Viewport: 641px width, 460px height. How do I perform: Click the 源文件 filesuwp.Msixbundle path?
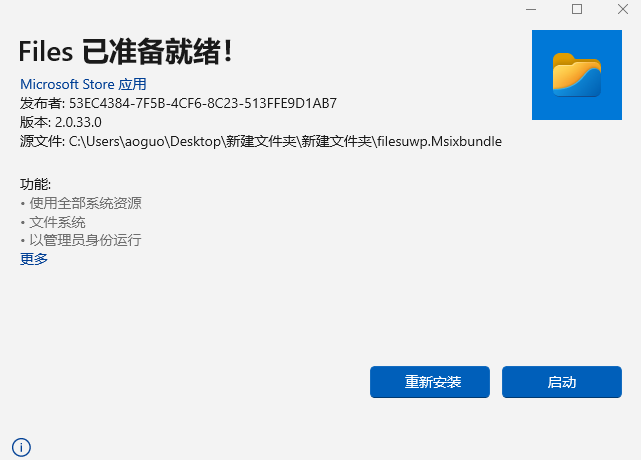(x=261, y=141)
